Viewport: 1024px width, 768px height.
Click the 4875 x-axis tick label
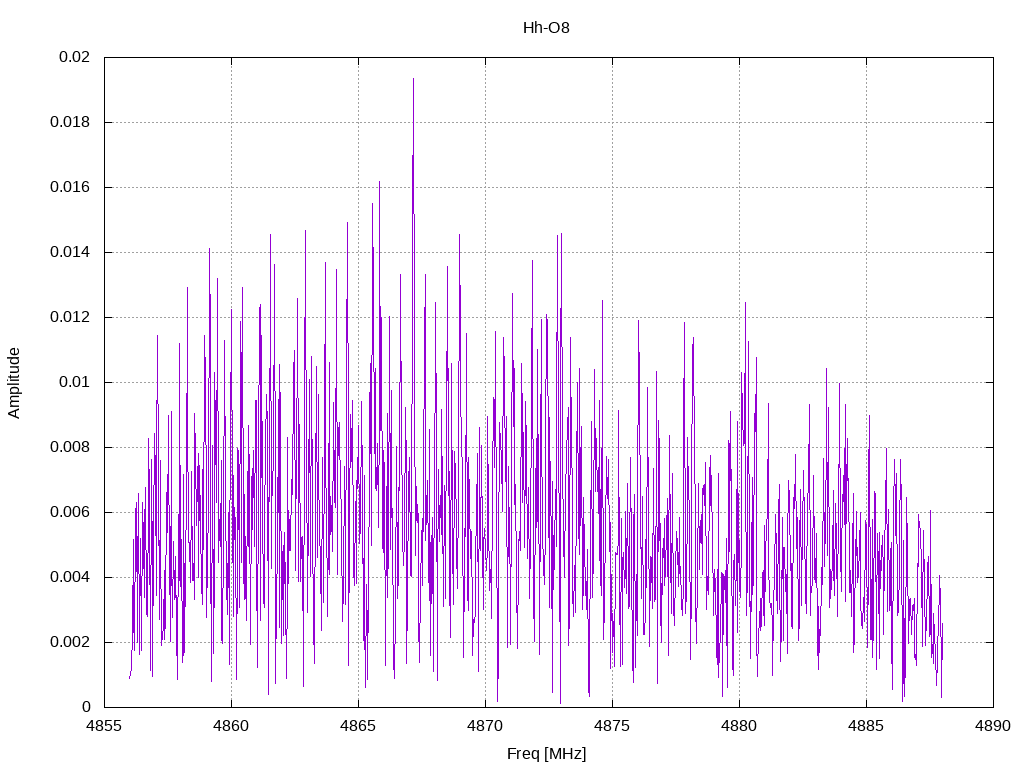tap(613, 726)
